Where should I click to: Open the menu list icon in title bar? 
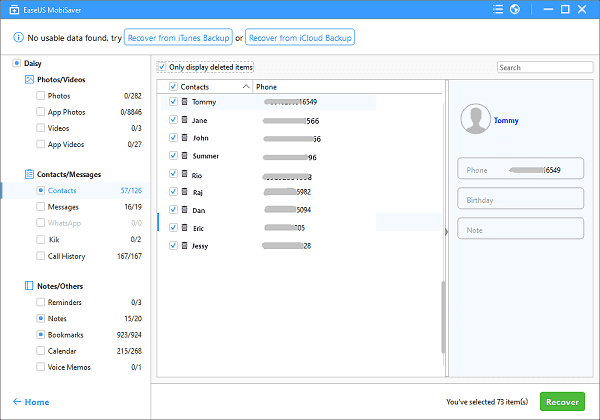click(495, 10)
